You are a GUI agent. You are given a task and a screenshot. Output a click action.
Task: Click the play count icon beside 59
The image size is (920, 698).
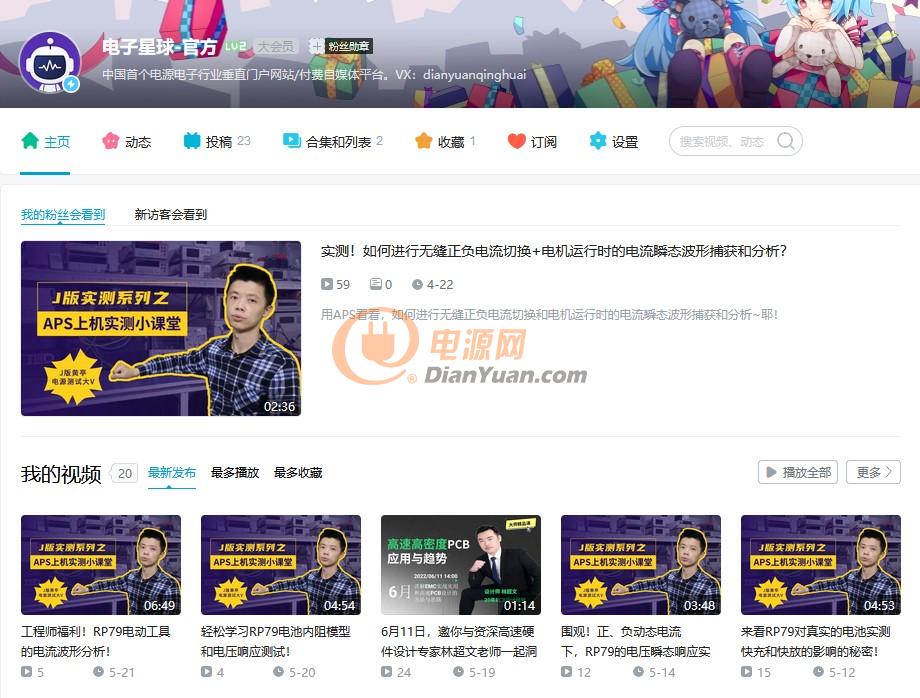pos(326,284)
